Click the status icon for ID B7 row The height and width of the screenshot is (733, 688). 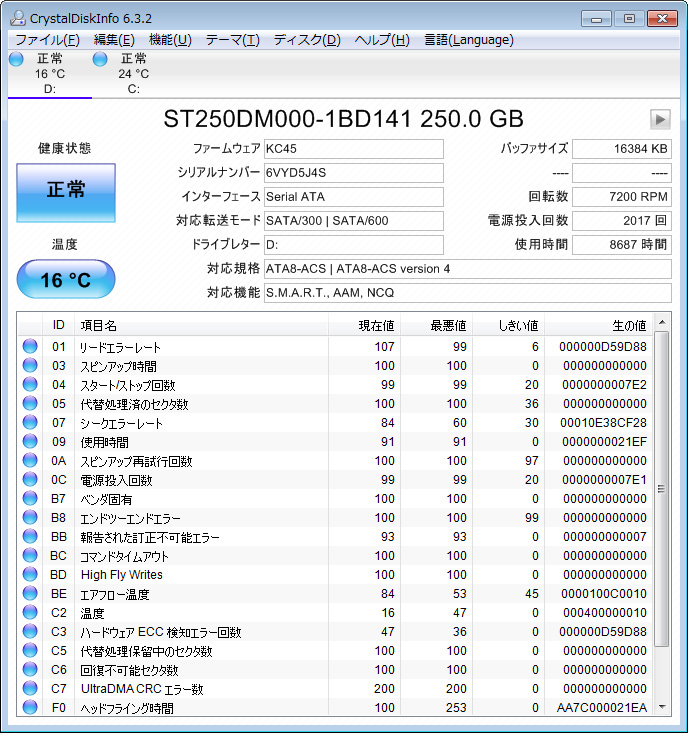click(30, 498)
